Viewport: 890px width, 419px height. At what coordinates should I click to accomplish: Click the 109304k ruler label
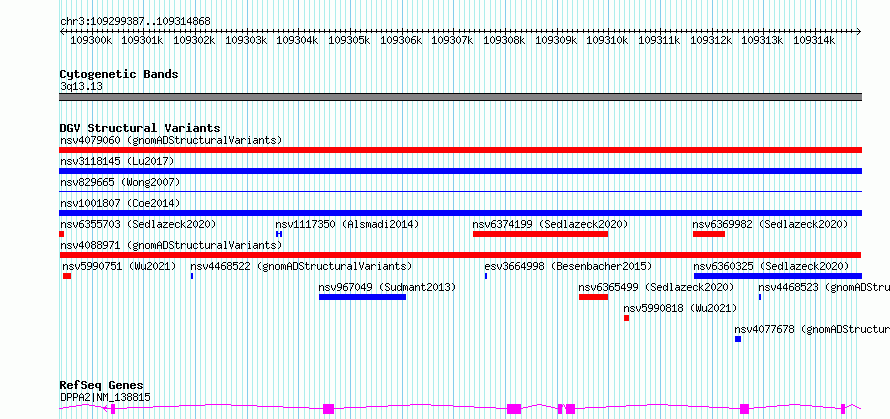[x=297, y=40]
